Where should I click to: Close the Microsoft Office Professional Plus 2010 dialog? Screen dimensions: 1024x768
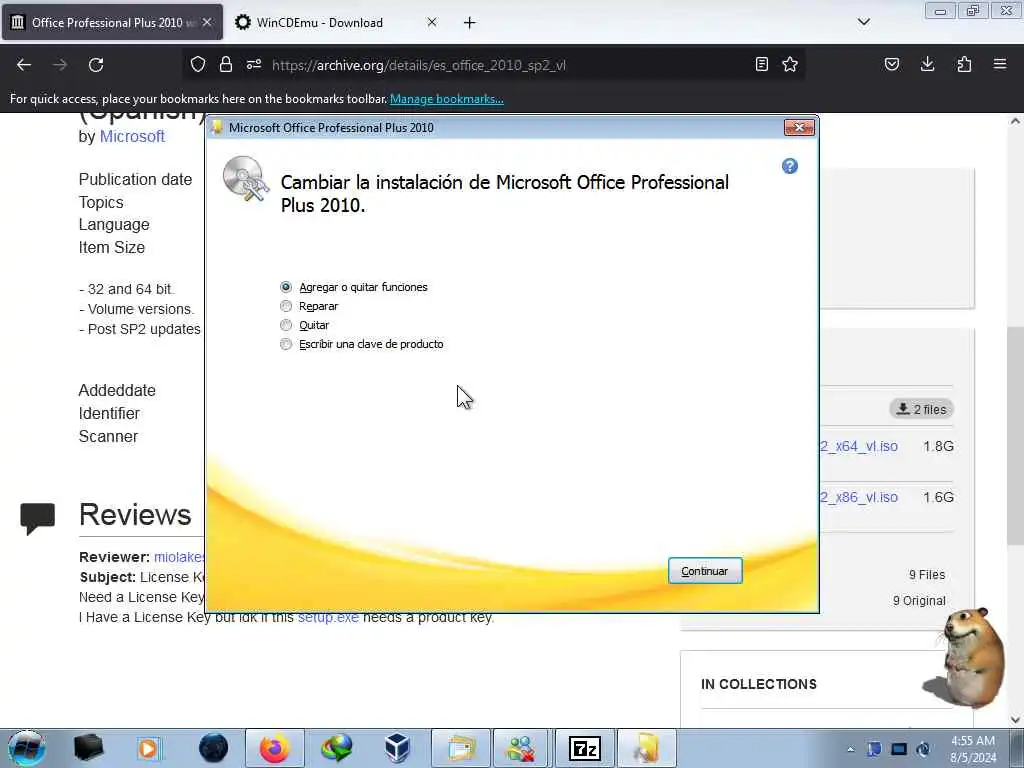799,127
